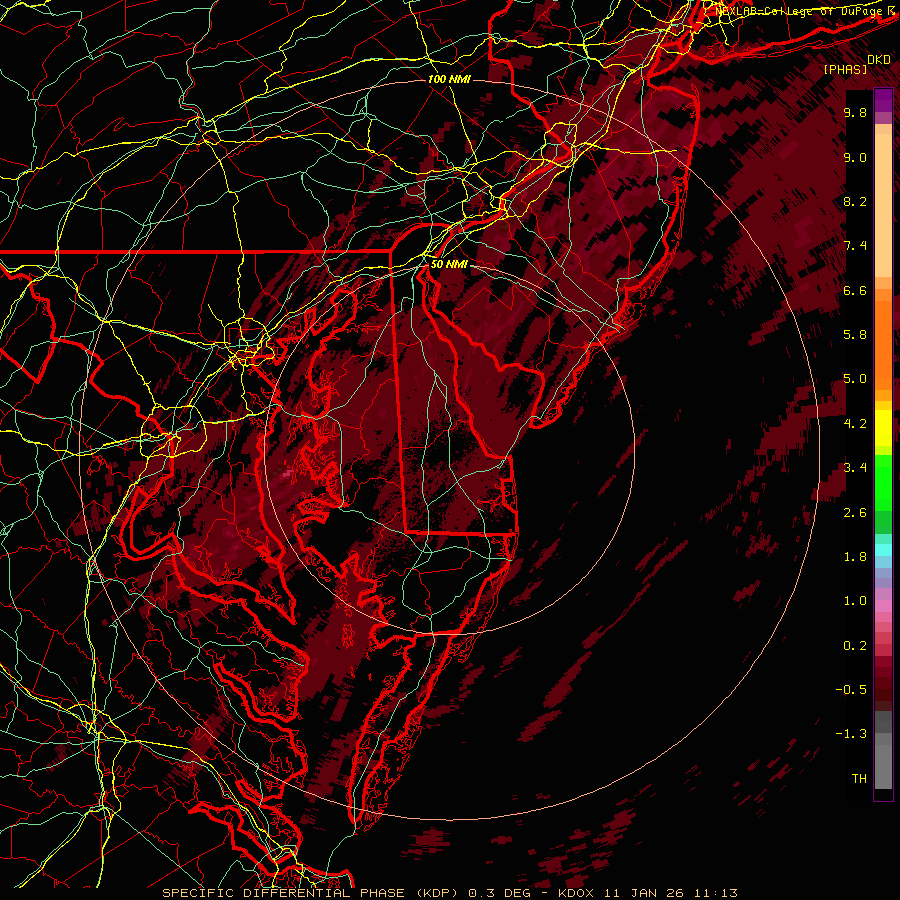The height and width of the screenshot is (900, 900).
Task: Click the 5.8 value on color scale
Action: pyautogui.click(x=855, y=335)
